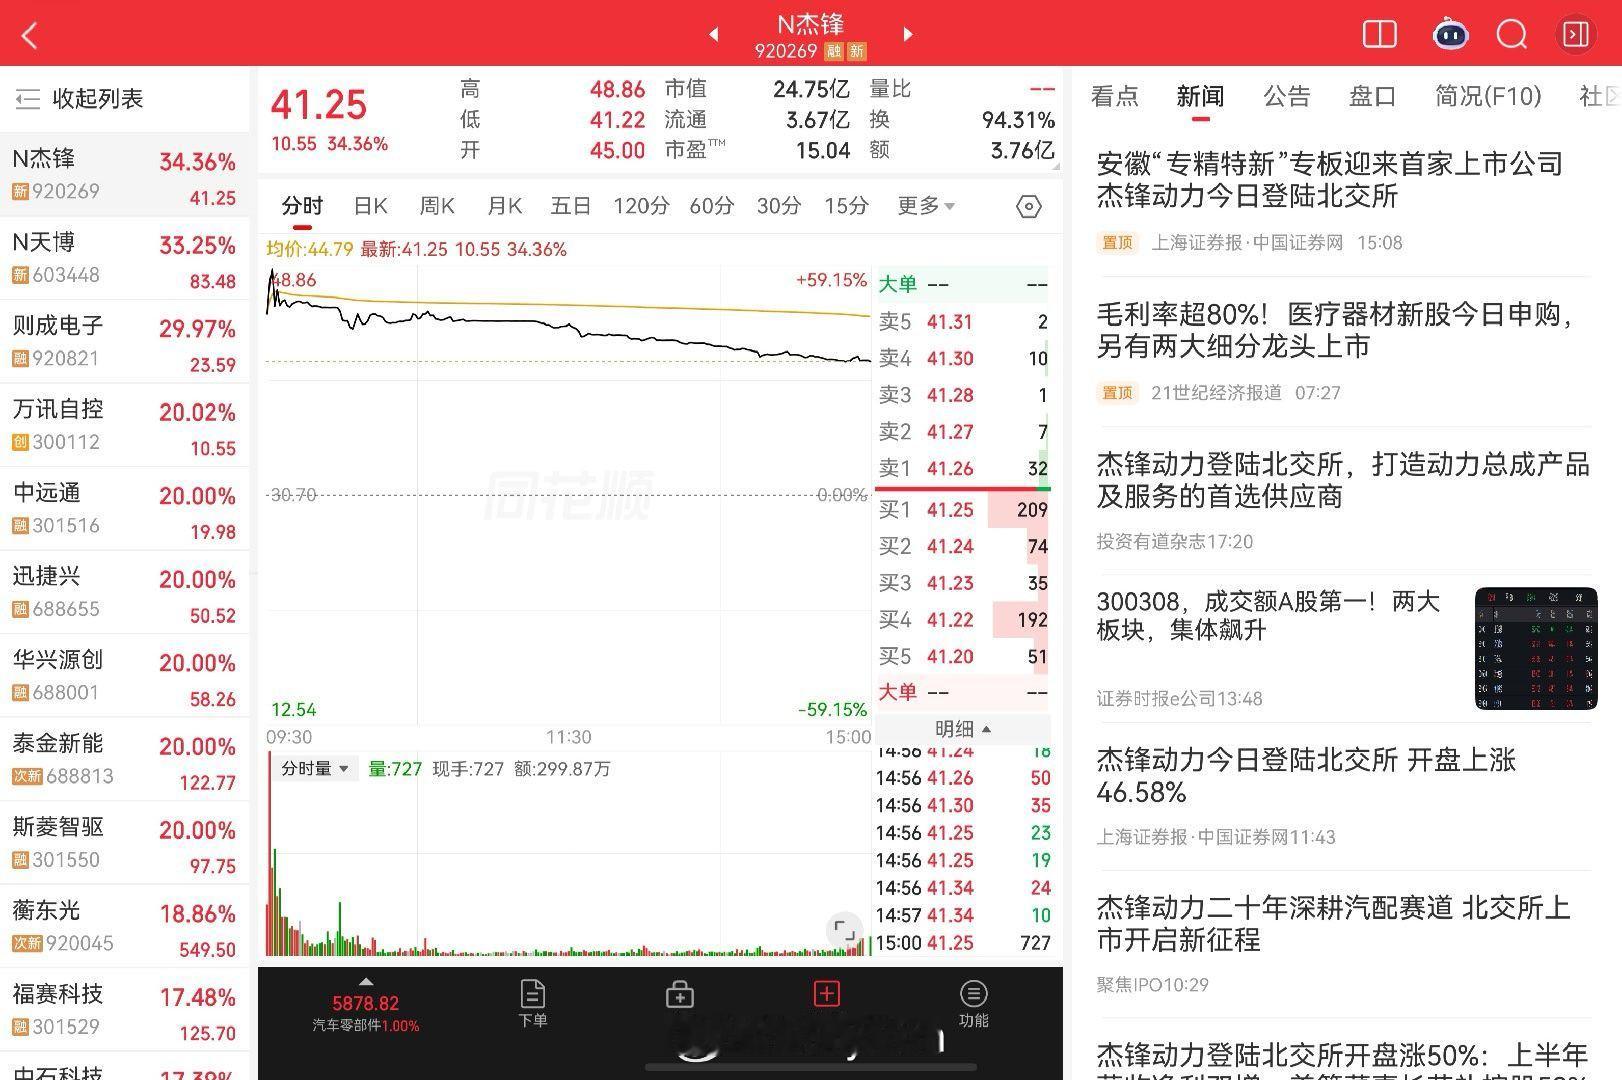Select 泰金新能 in stock list

pos(124,759)
